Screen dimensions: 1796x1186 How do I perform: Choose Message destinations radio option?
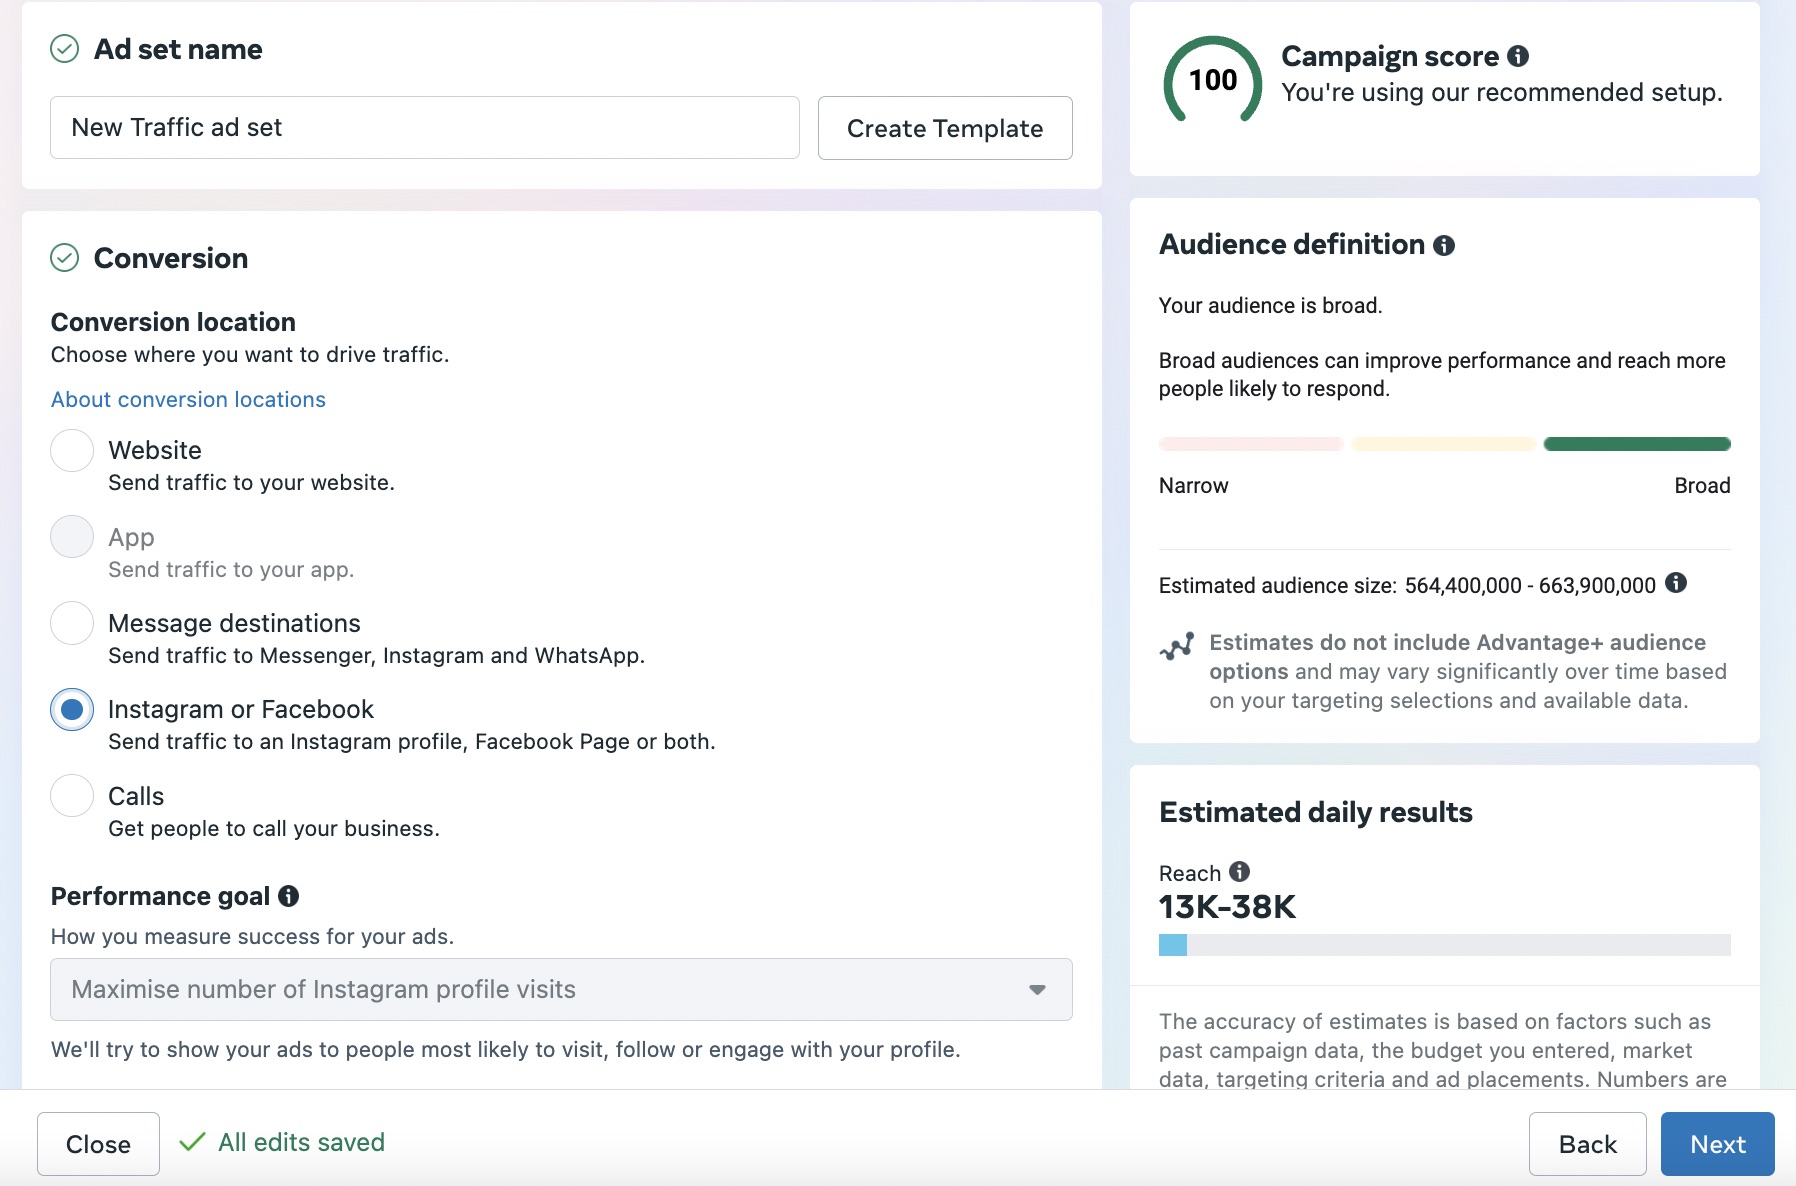tap(72, 624)
